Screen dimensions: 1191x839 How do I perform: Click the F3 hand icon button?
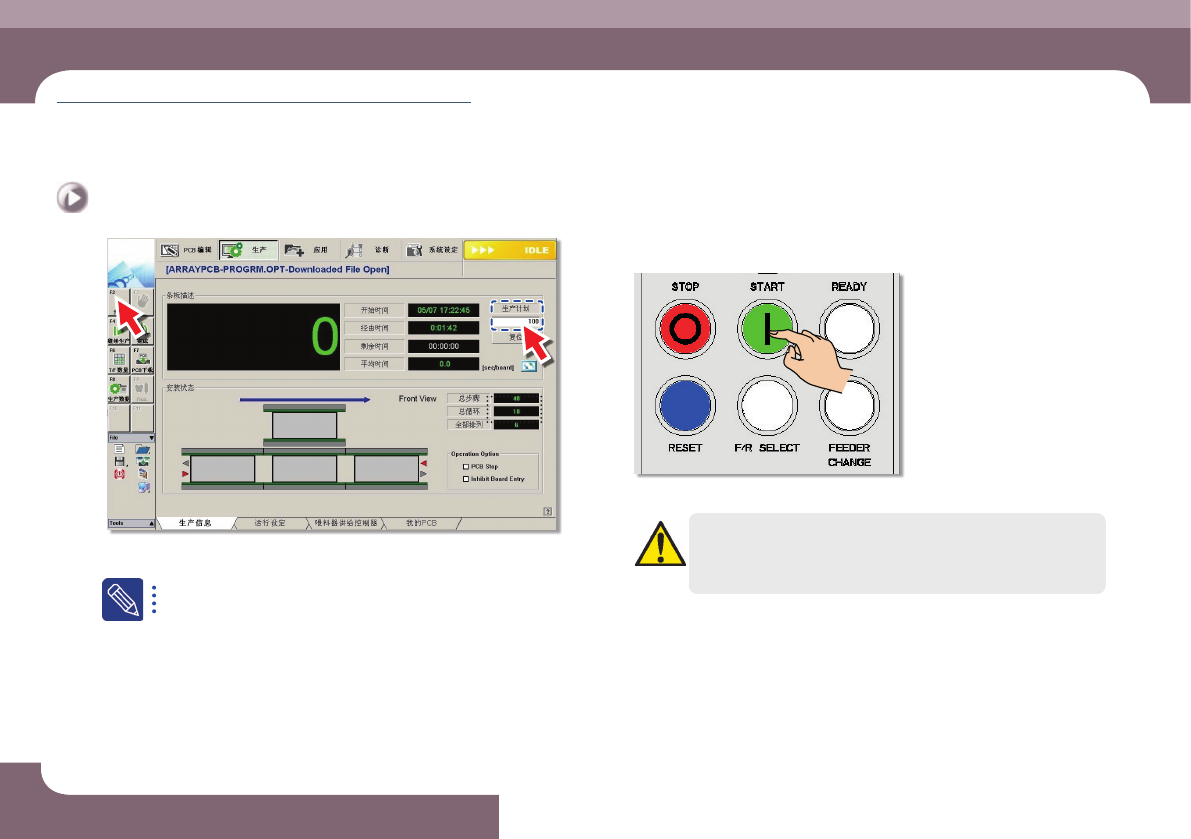[142, 301]
